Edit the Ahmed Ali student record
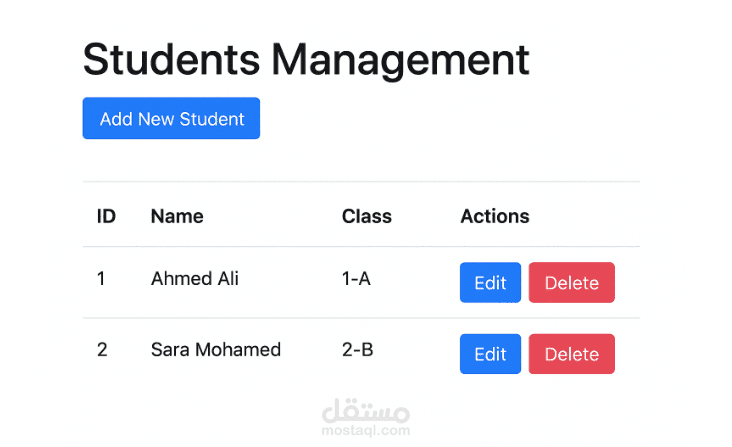This screenshot has height=447, width=732. pyautogui.click(x=490, y=283)
